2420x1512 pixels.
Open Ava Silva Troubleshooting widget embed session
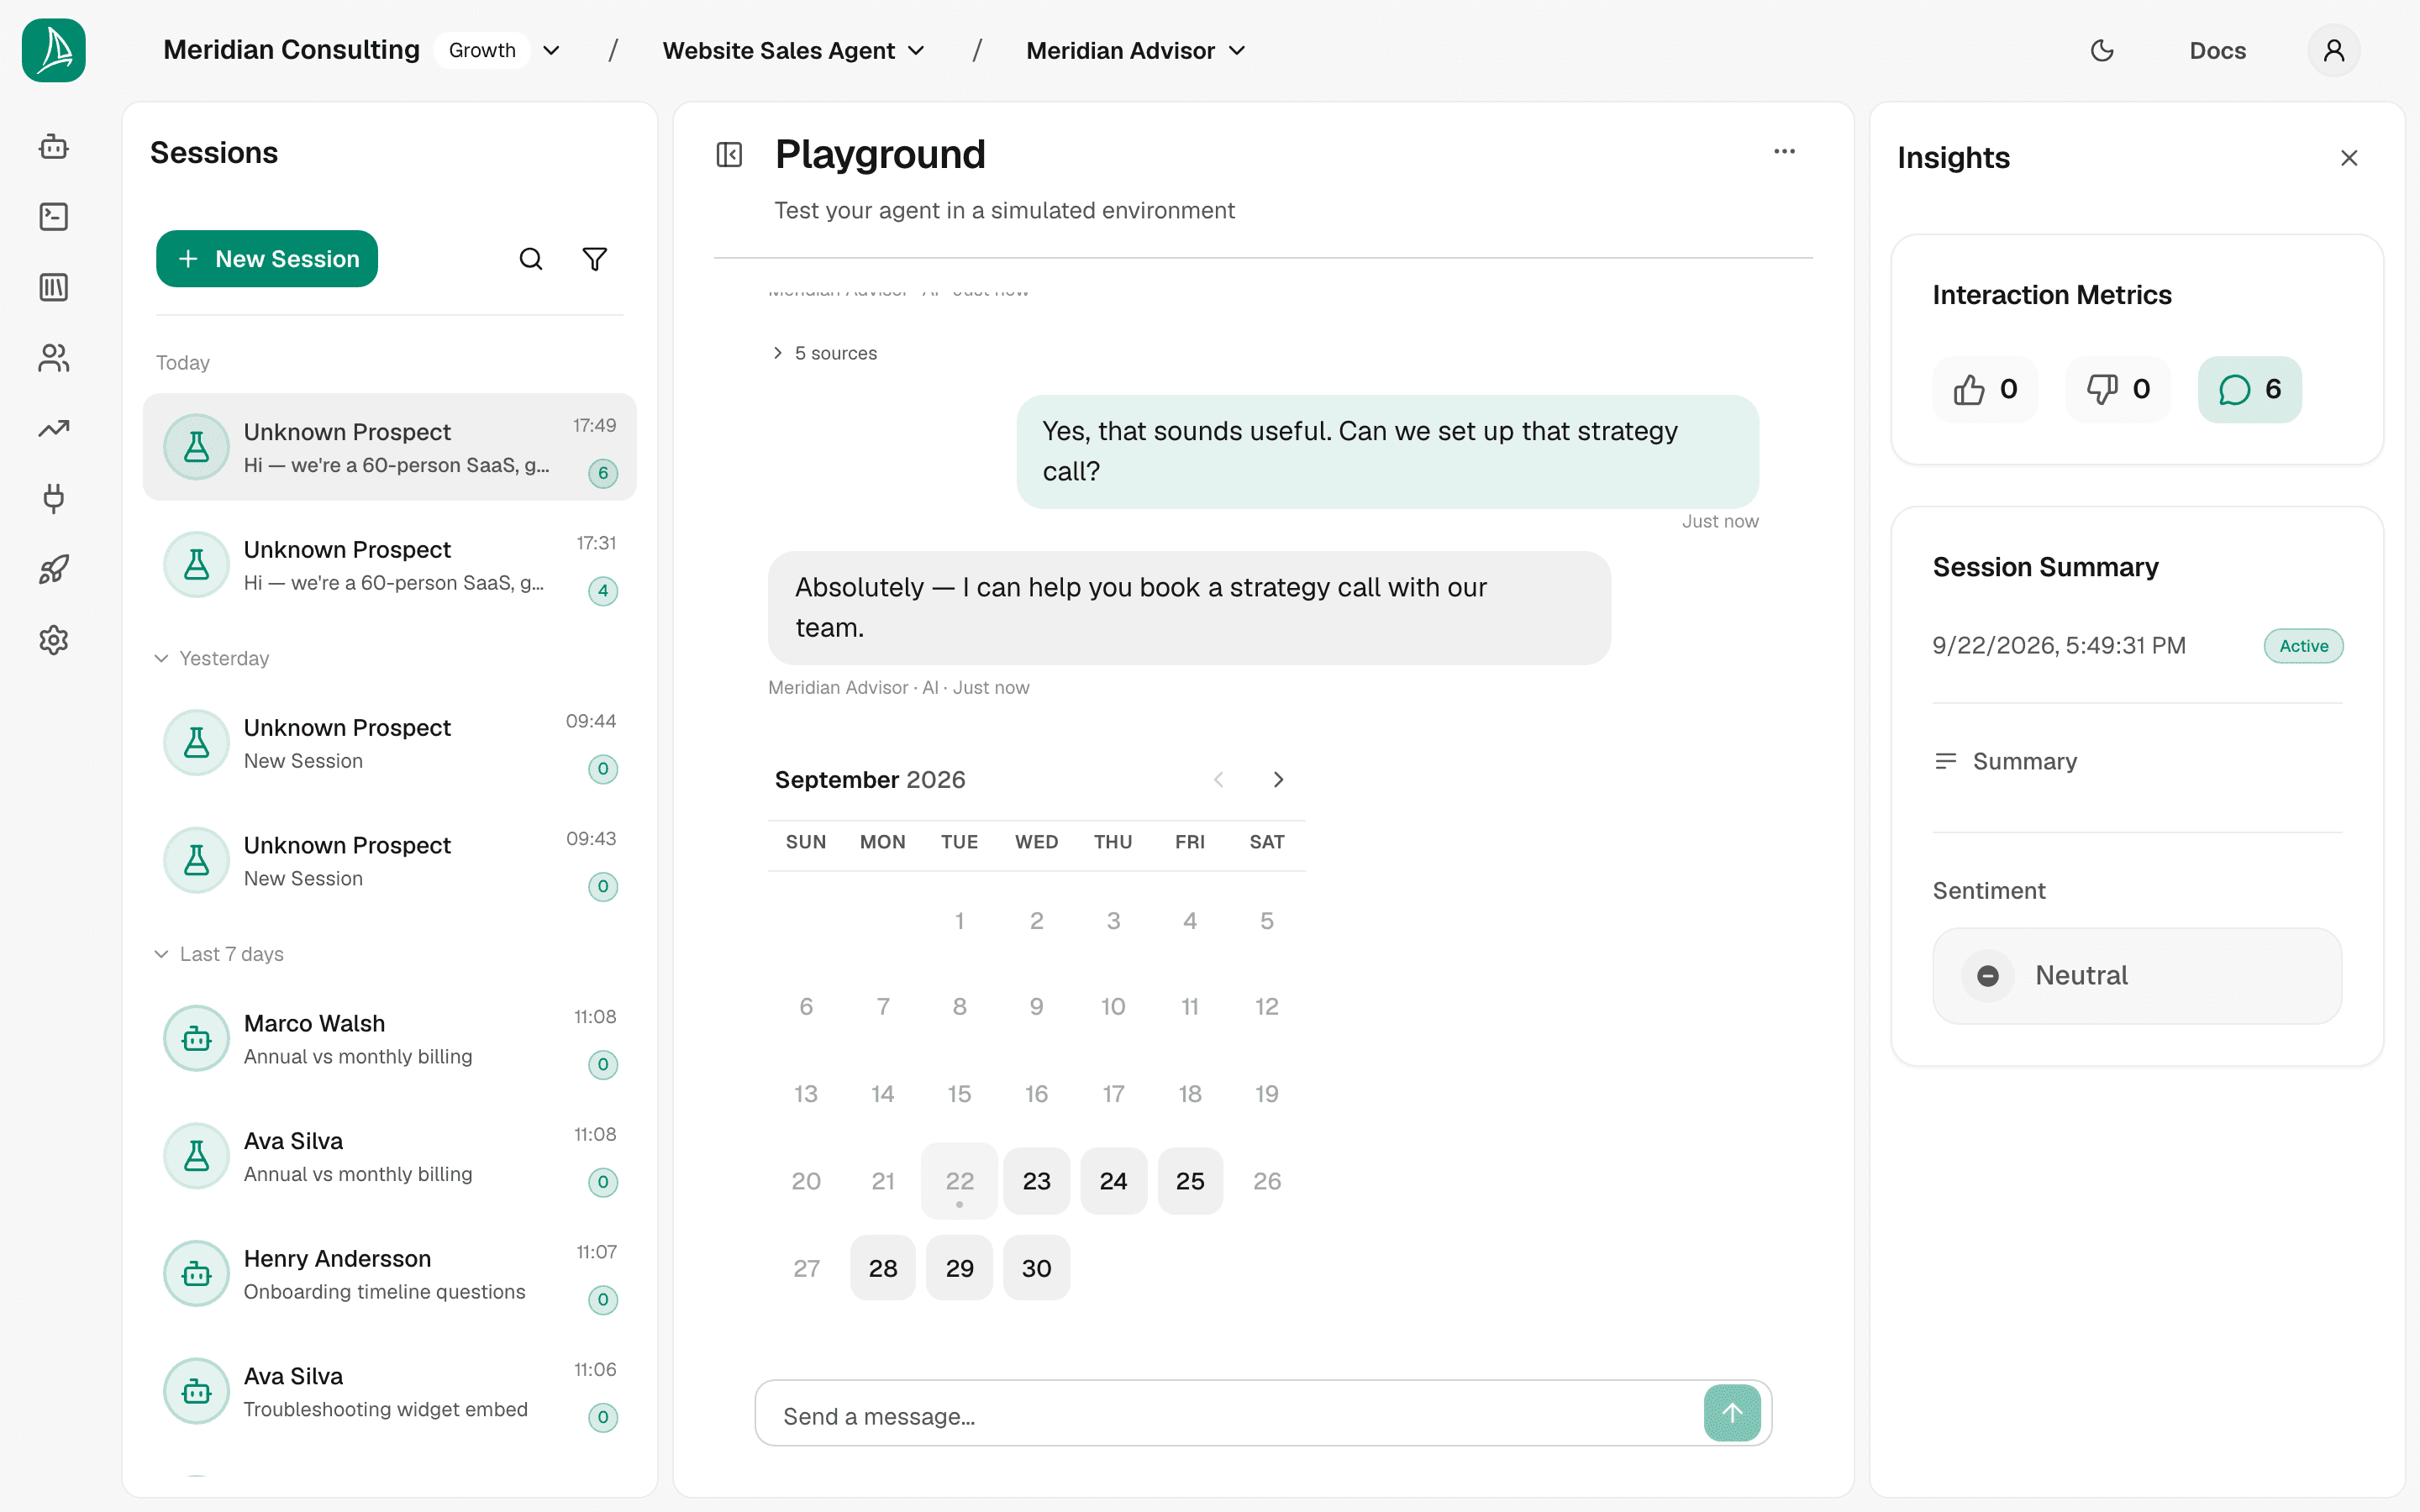(x=390, y=1392)
